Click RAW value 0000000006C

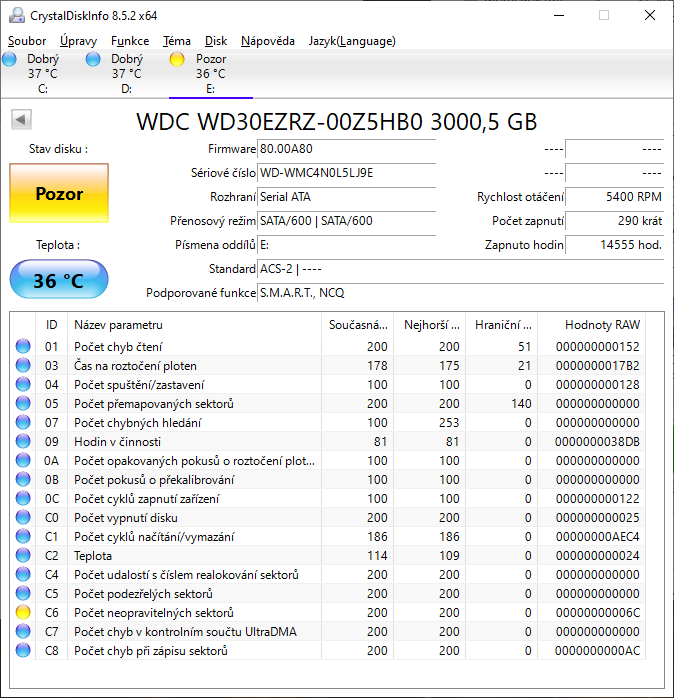click(597, 613)
